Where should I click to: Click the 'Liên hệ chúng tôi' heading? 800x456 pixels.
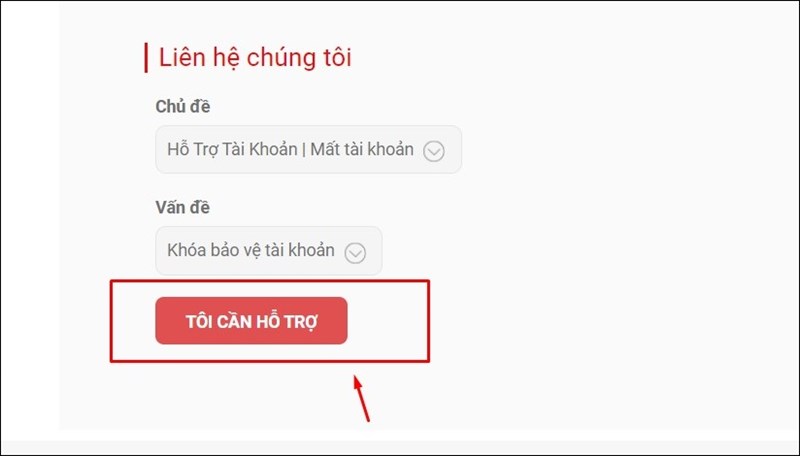(255, 57)
